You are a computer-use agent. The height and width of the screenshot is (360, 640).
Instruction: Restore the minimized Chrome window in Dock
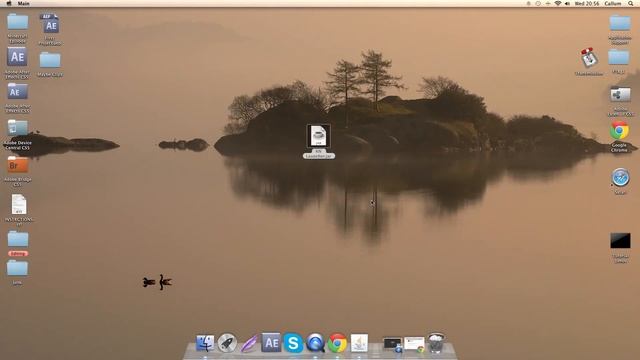(x=414, y=344)
